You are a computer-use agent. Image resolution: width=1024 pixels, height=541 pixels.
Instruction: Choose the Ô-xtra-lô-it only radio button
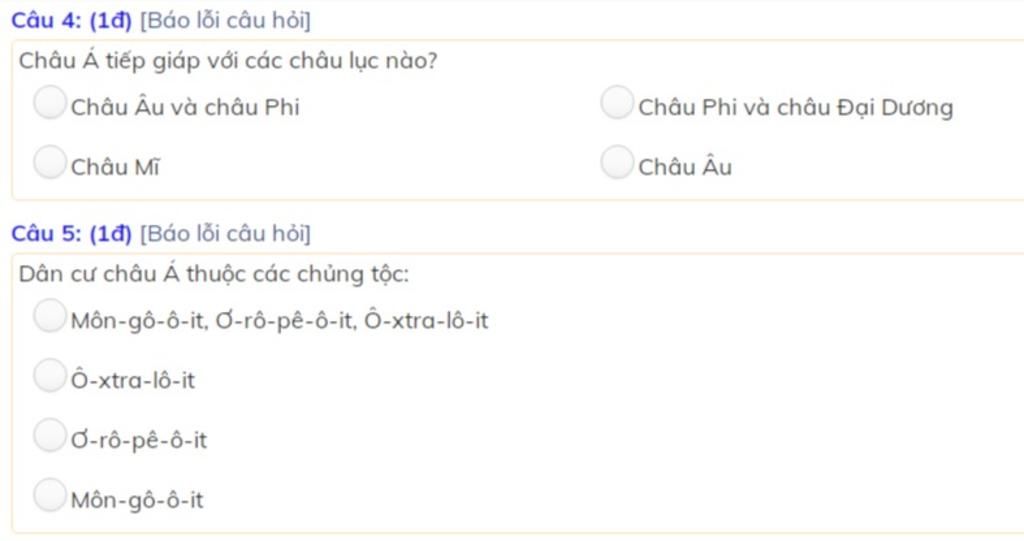(x=50, y=375)
